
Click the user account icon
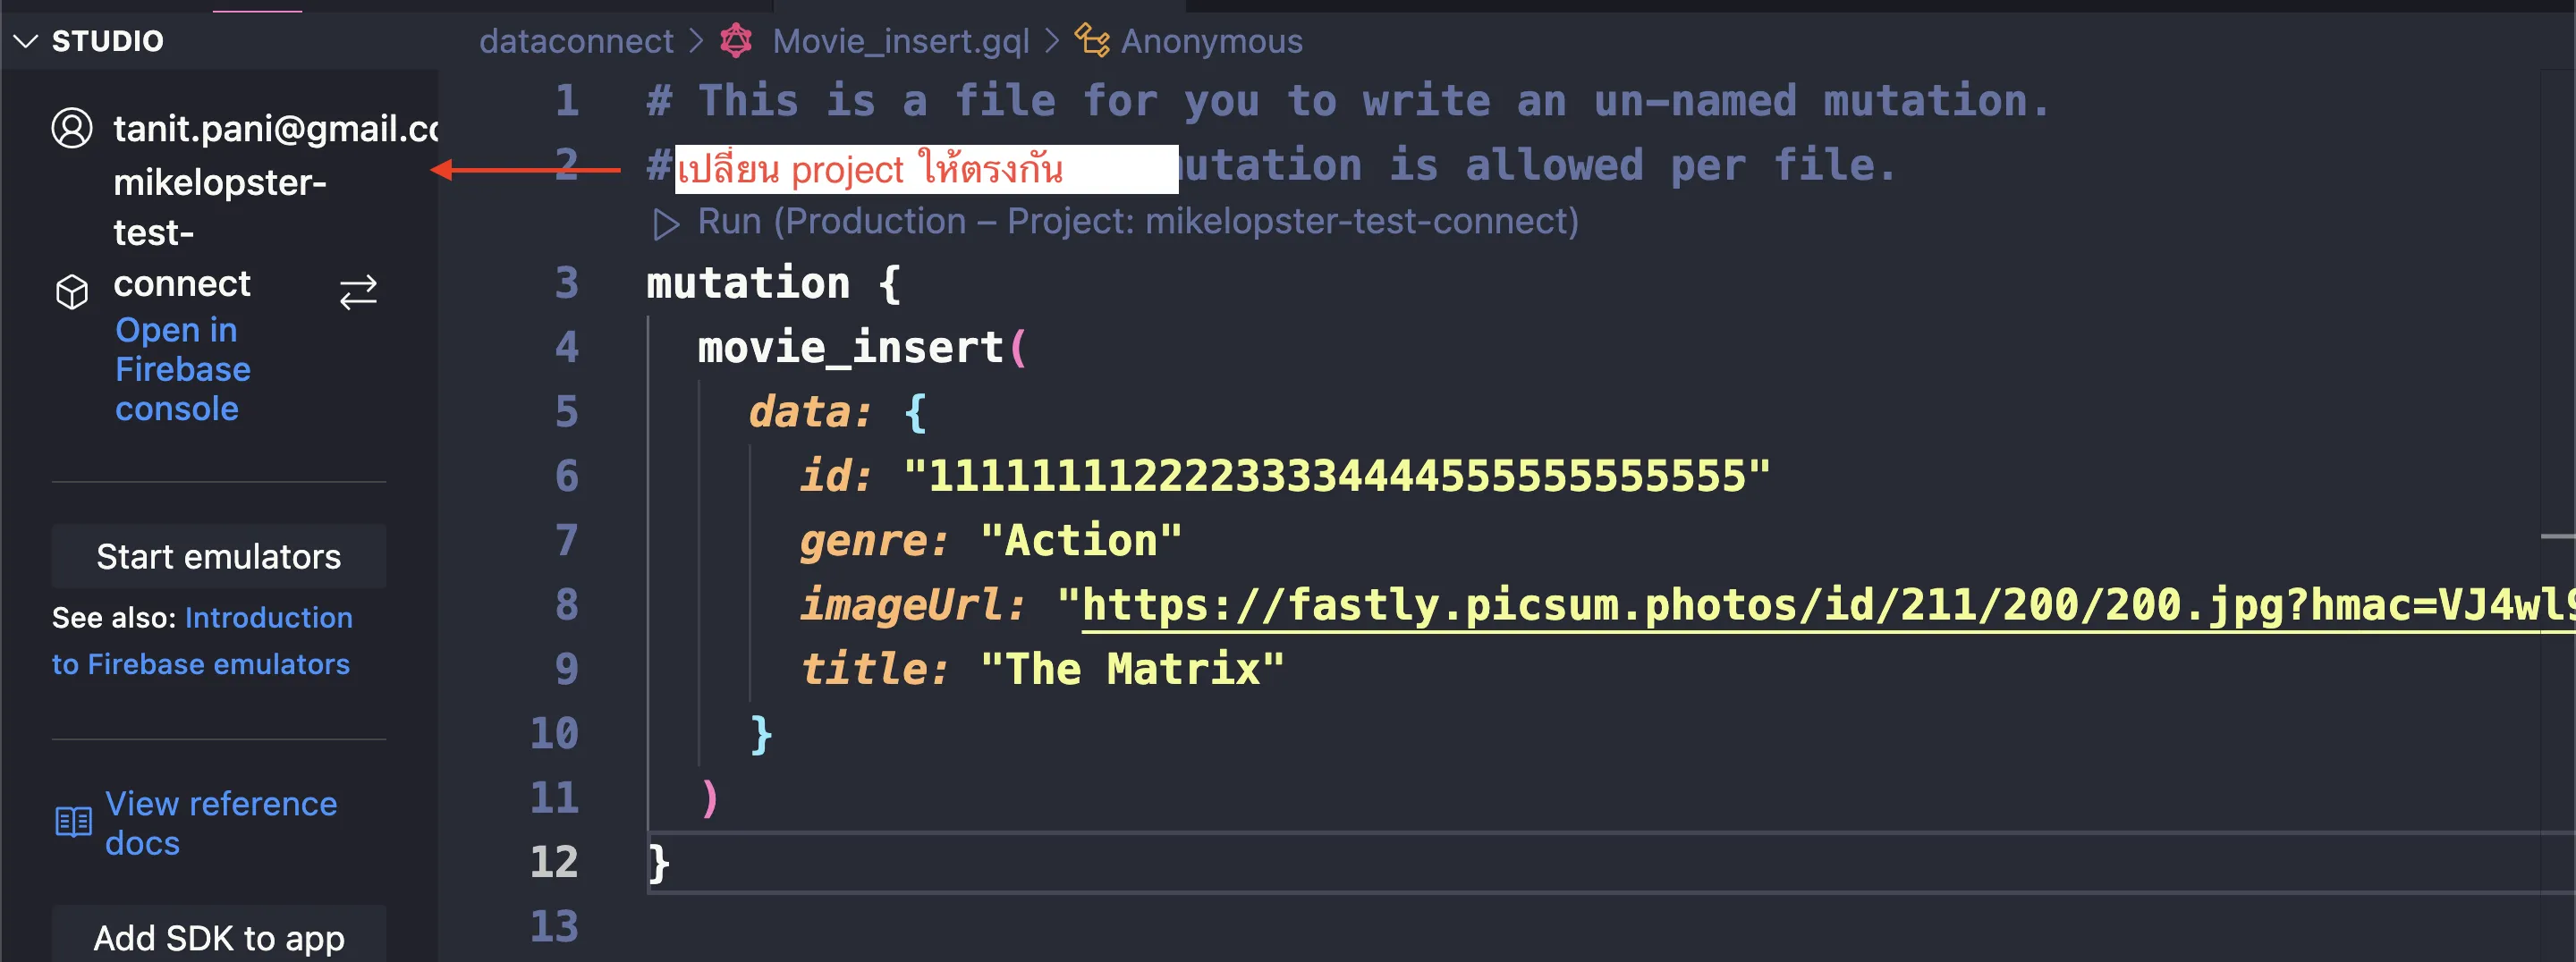pyautogui.click(x=72, y=128)
